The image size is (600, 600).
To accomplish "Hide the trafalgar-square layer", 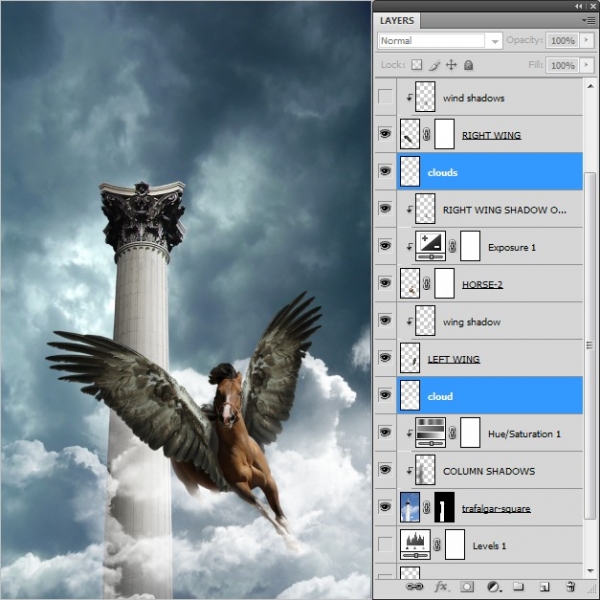I will [385, 507].
